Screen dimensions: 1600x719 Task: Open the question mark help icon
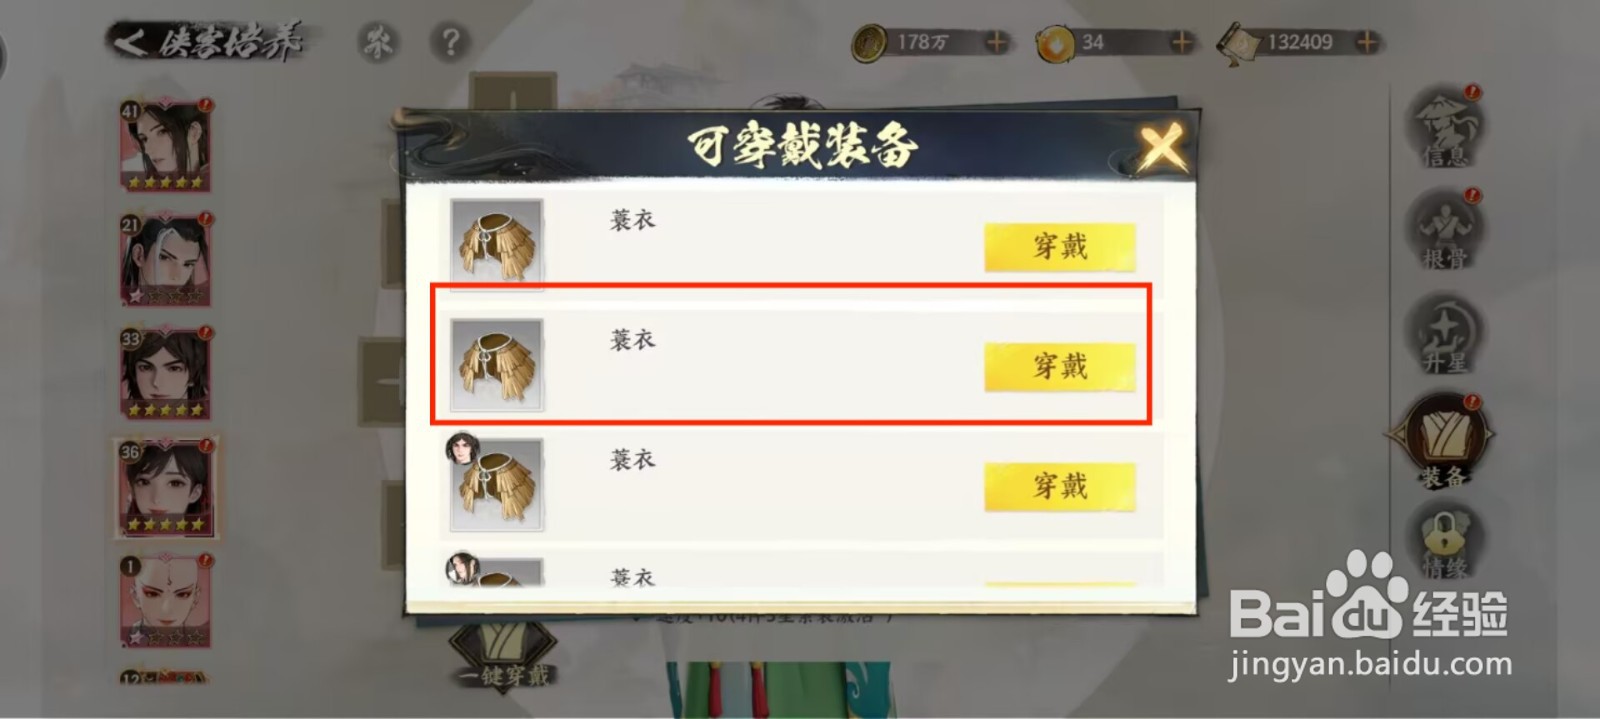pos(451,42)
